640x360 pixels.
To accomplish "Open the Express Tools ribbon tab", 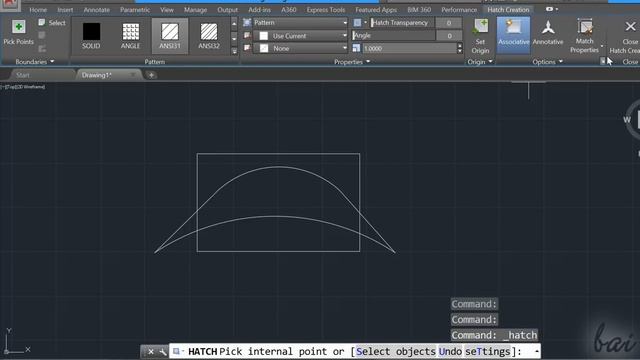I will click(x=326, y=9).
